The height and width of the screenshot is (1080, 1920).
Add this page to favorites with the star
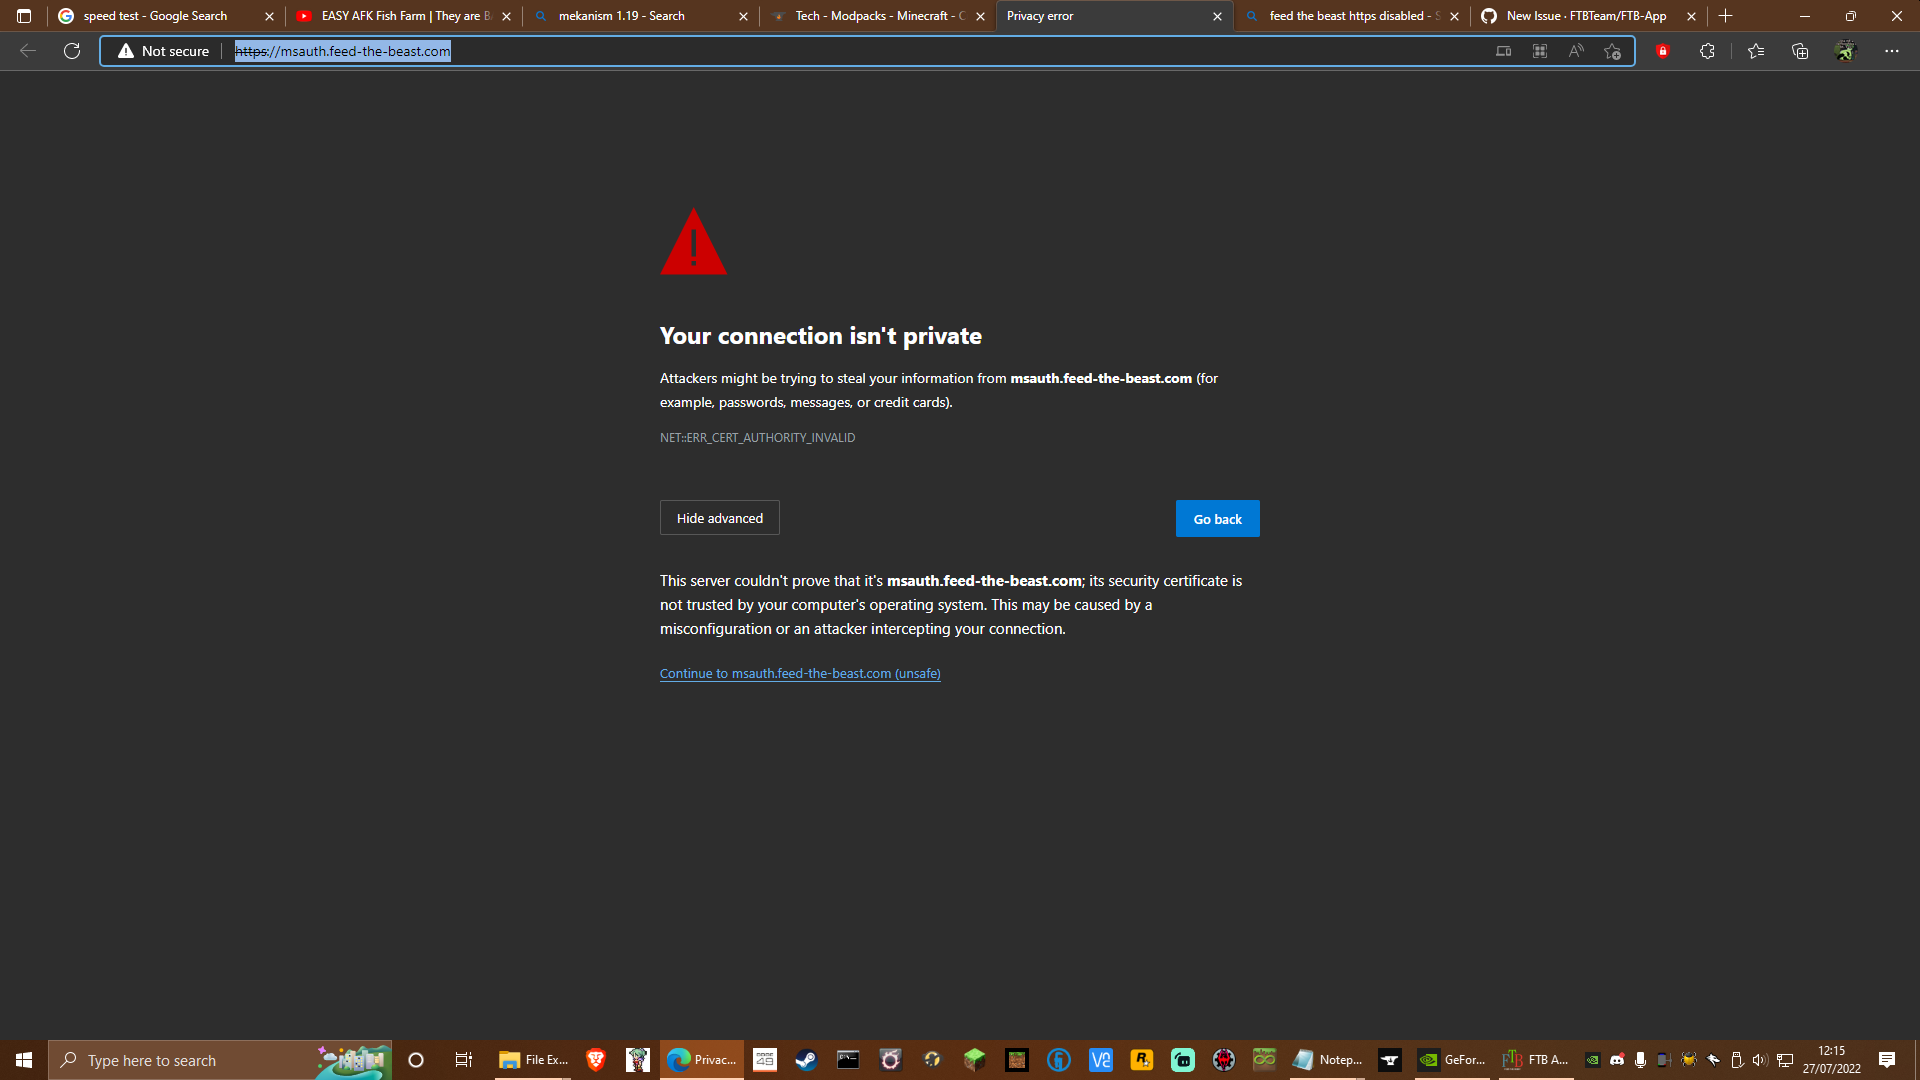1611,51
